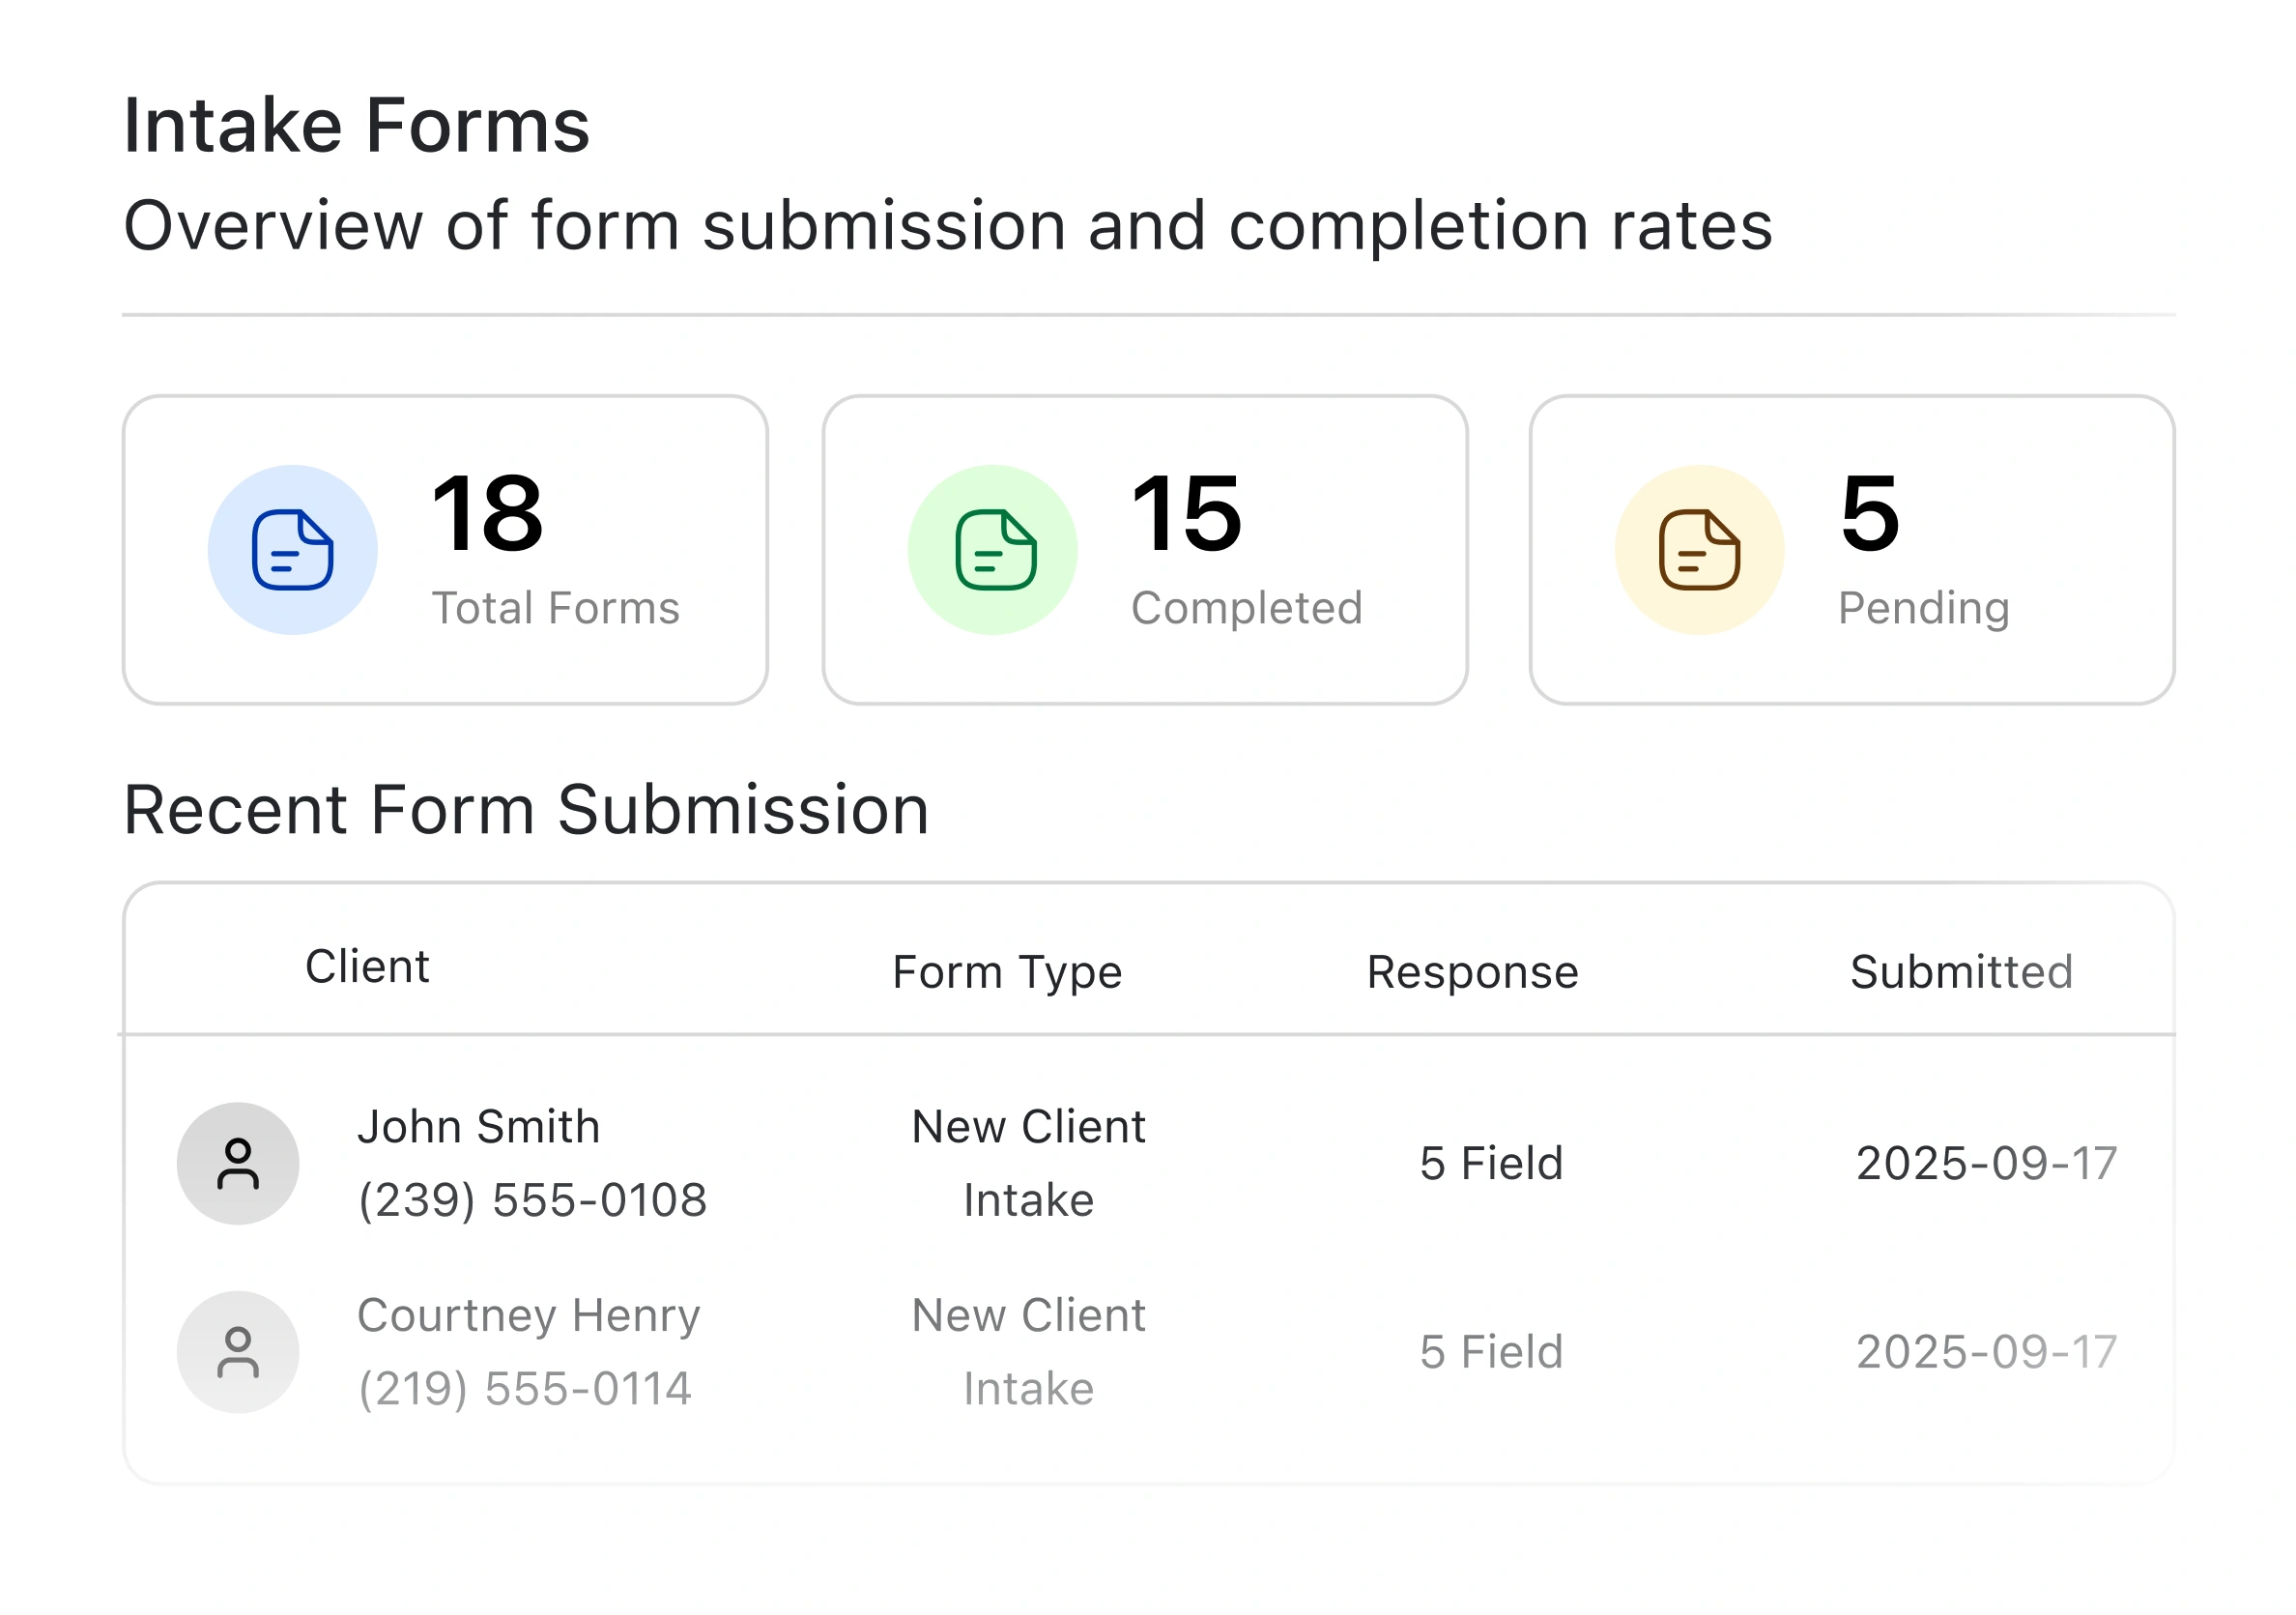Sort table by the Form Type column
The height and width of the screenshot is (1615, 2296).
click(1006, 969)
